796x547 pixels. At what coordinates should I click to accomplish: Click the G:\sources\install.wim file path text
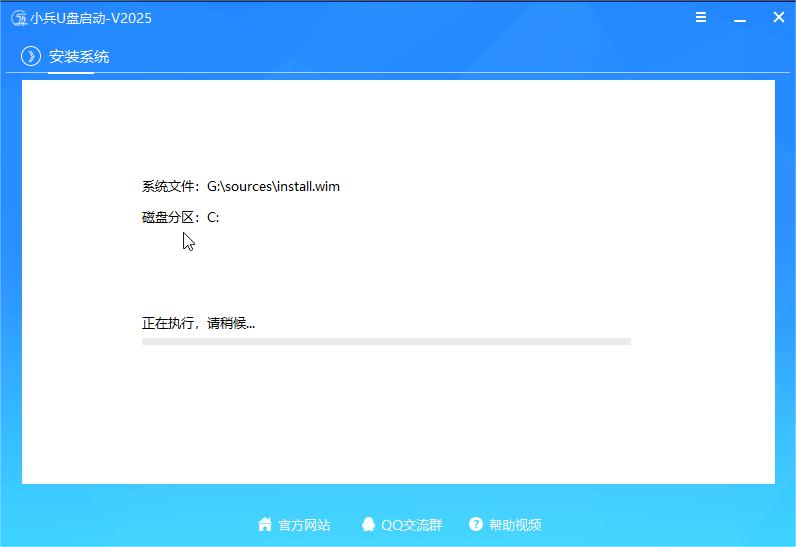tap(273, 186)
